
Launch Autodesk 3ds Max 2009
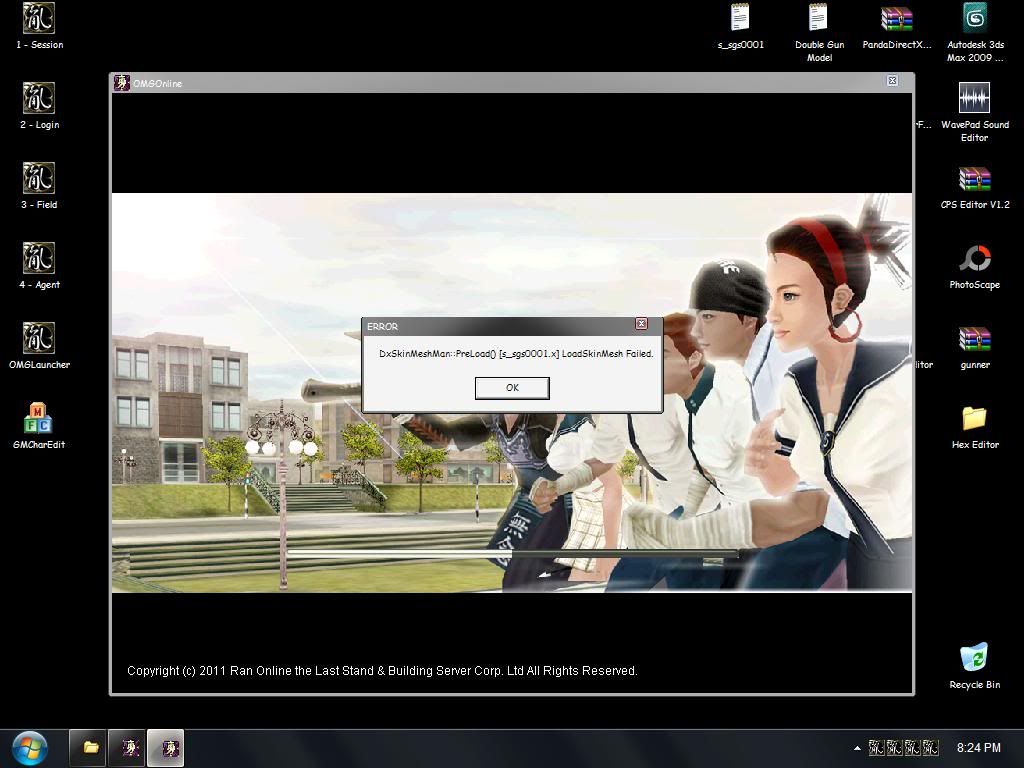click(975, 19)
